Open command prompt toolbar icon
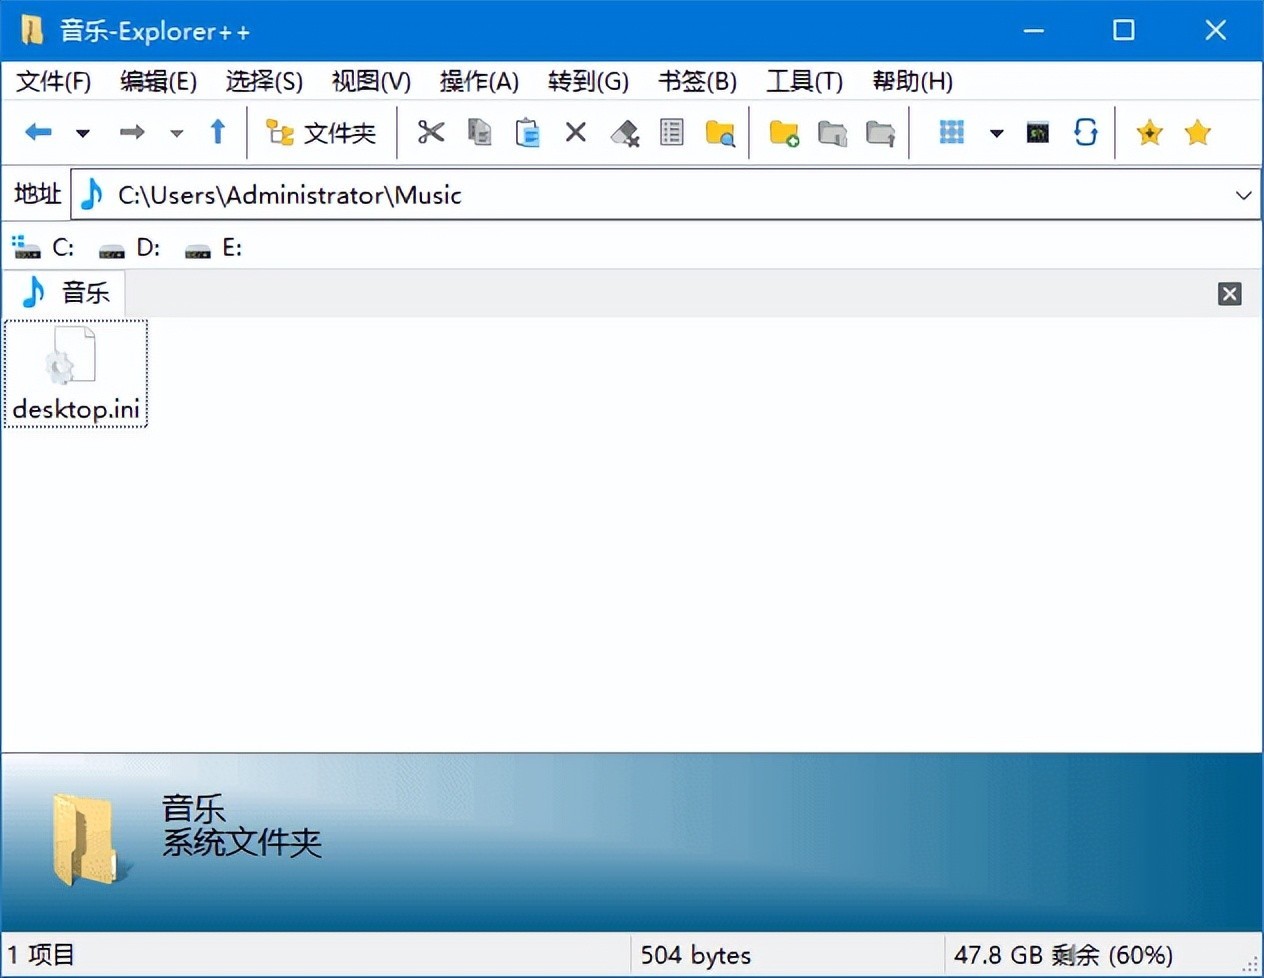This screenshot has height=978, width=1264. (1038, 132)
